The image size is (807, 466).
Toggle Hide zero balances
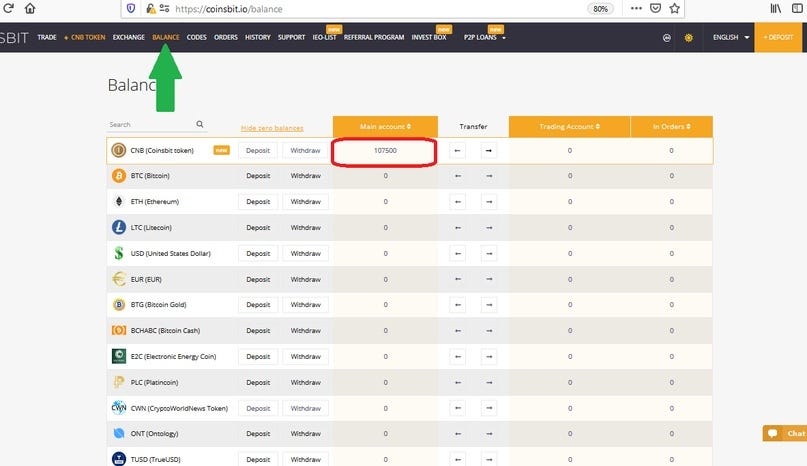tap(272, 128)
